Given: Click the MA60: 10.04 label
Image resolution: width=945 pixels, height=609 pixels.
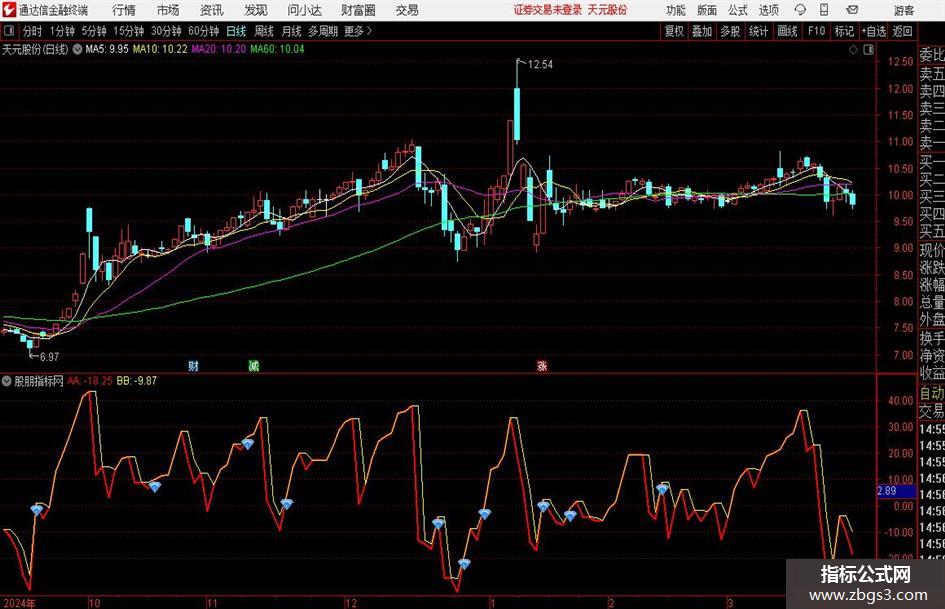Looking at the screenshot, I should [277, 49].
